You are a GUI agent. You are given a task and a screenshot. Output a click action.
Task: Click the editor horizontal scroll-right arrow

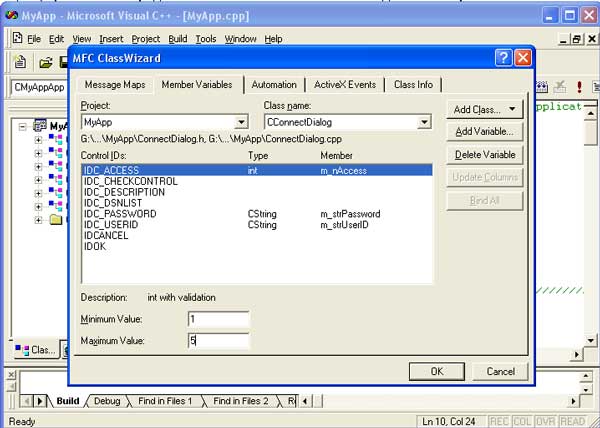click(577, 355)
